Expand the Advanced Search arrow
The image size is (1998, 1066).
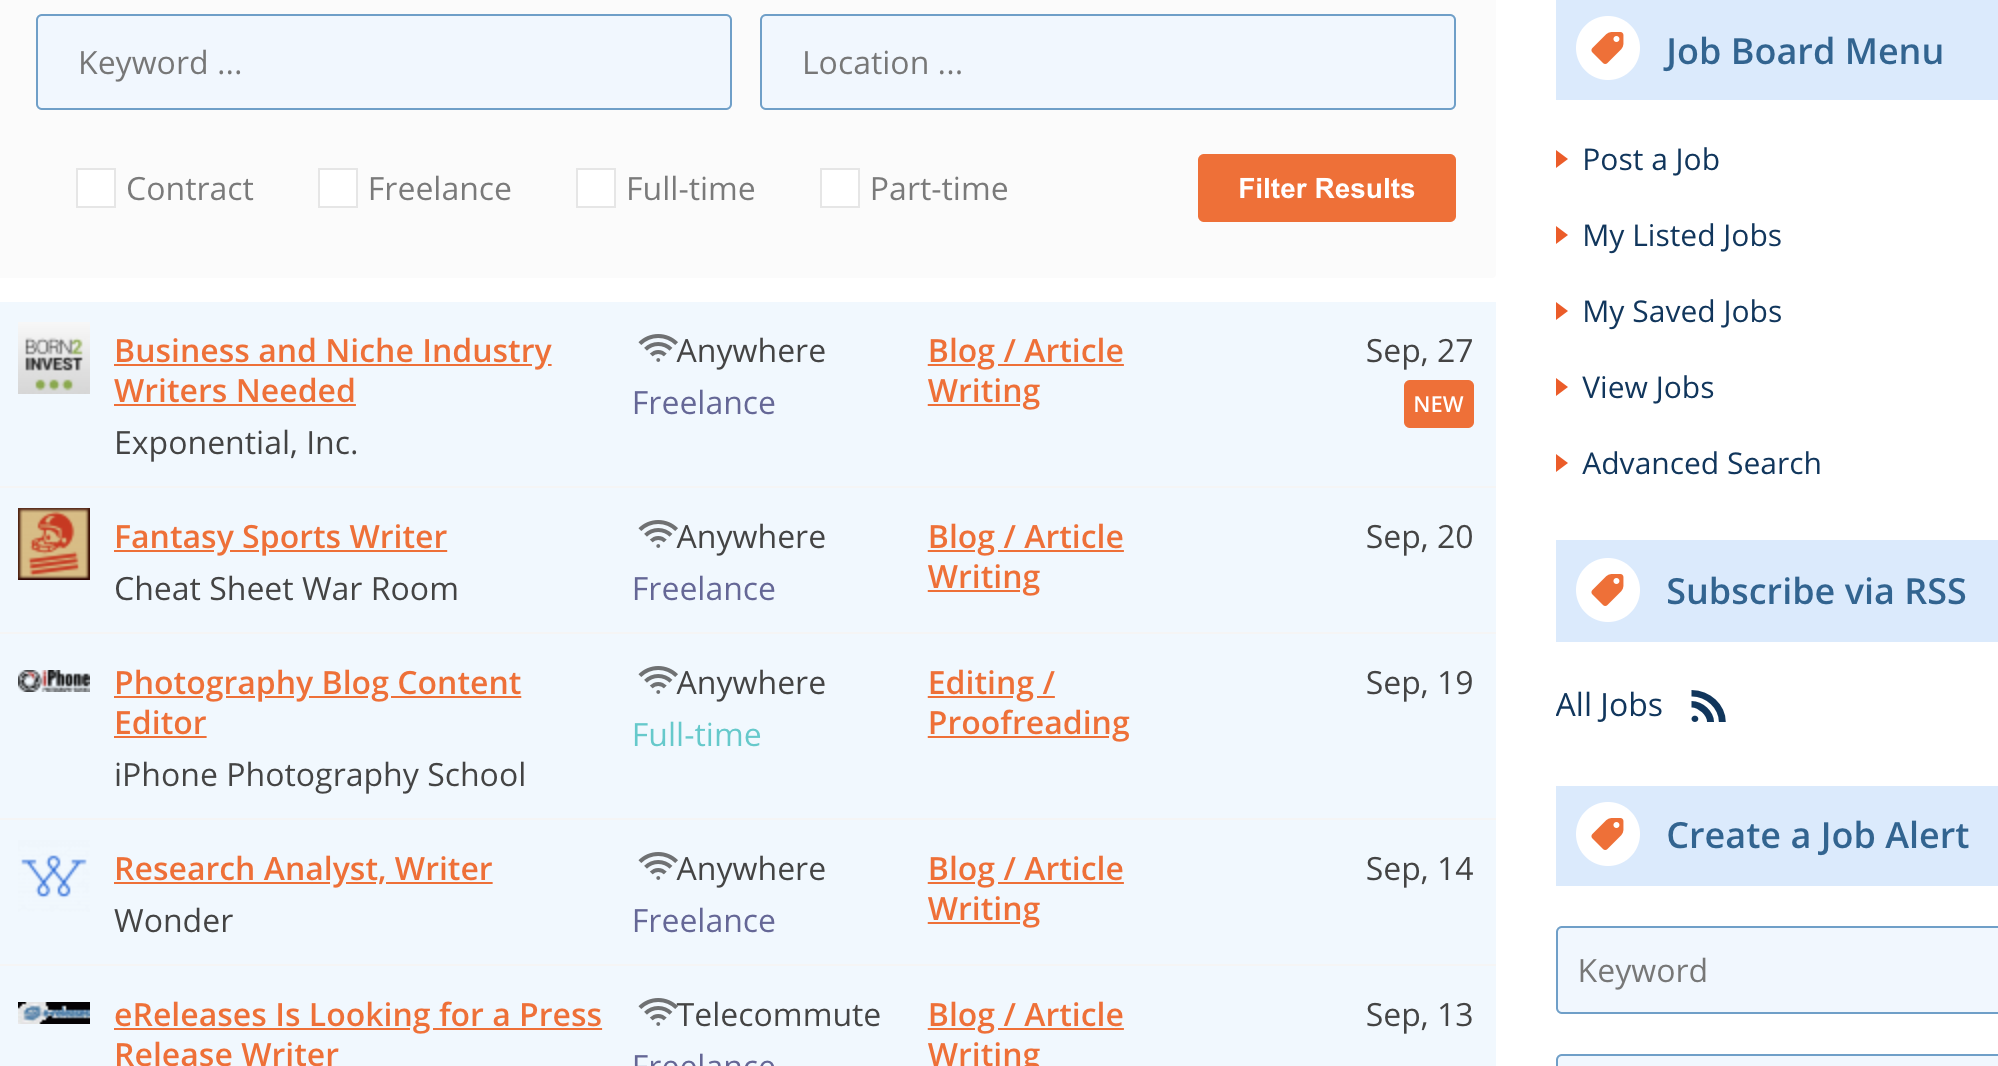click(x=1561, y=463)
